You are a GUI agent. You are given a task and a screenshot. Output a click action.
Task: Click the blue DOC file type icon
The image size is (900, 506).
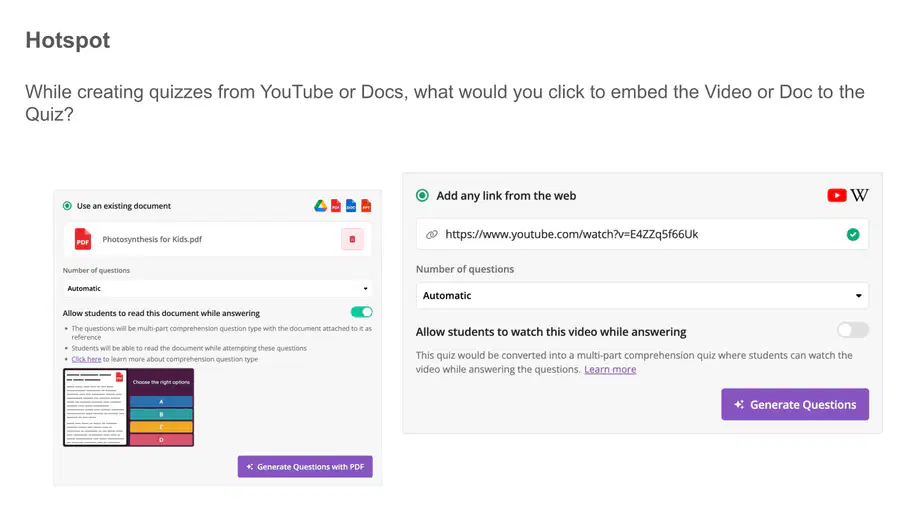pos(351,206)
